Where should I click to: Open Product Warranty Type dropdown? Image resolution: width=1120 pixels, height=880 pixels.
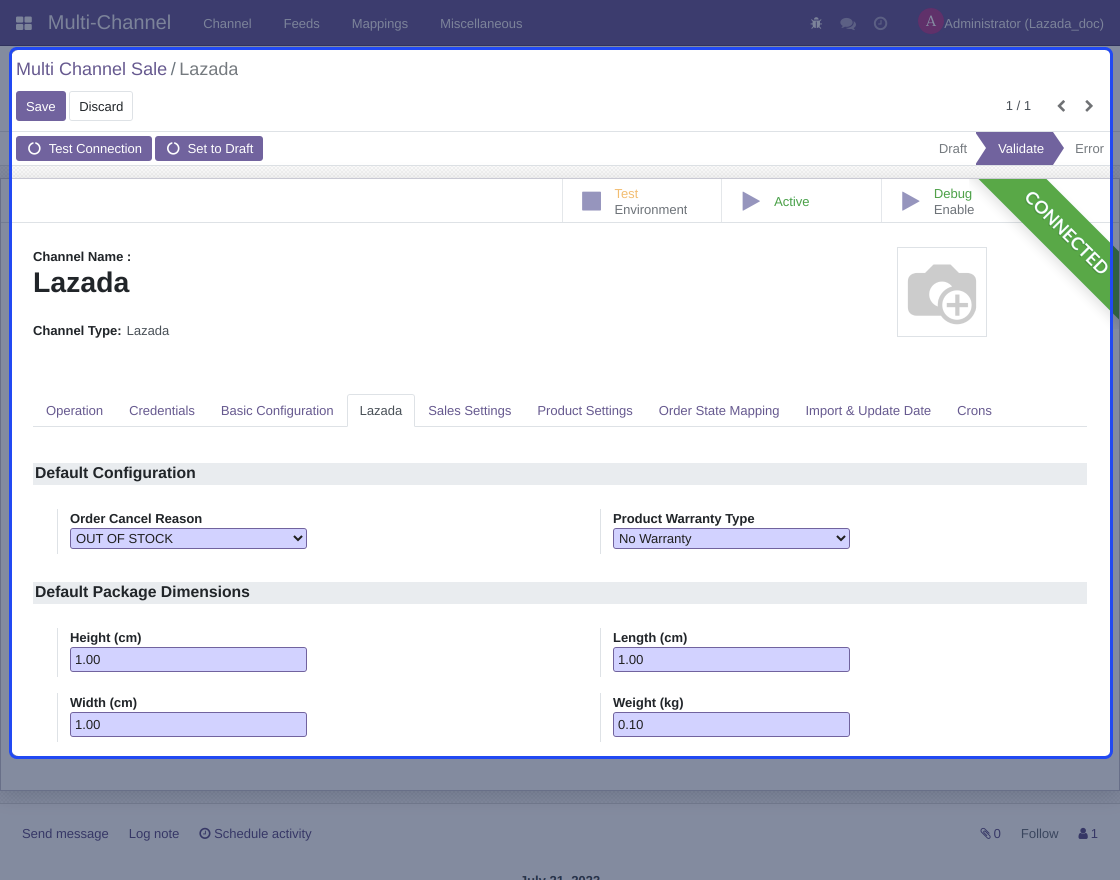tap(731, 539)
